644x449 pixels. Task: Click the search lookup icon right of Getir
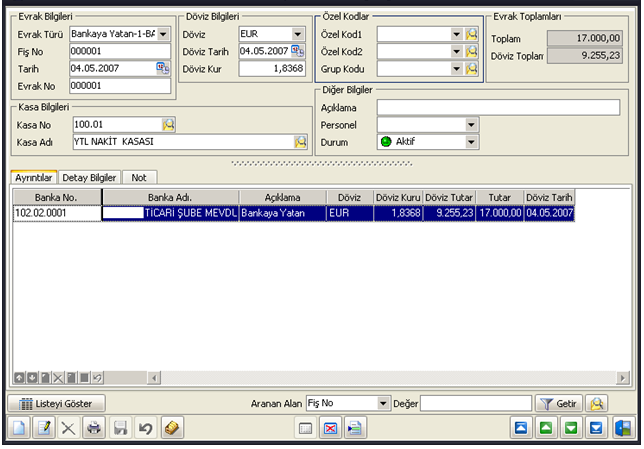[x=597, y=404]
